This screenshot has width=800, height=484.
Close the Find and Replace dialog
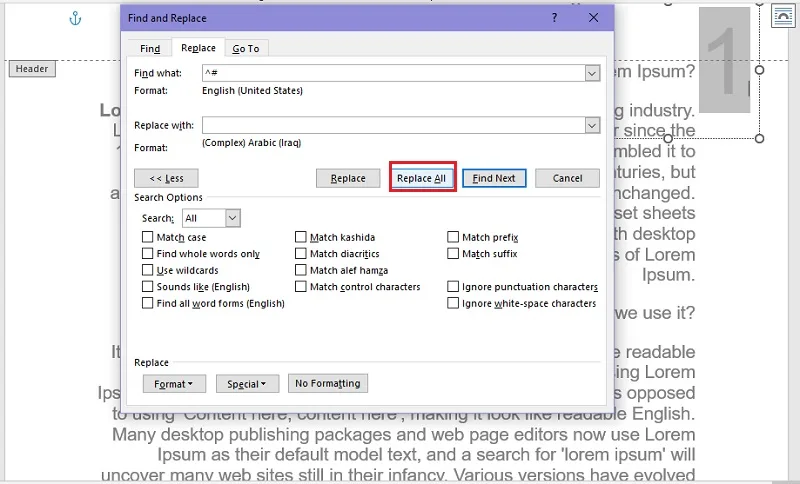coord(593,18)
